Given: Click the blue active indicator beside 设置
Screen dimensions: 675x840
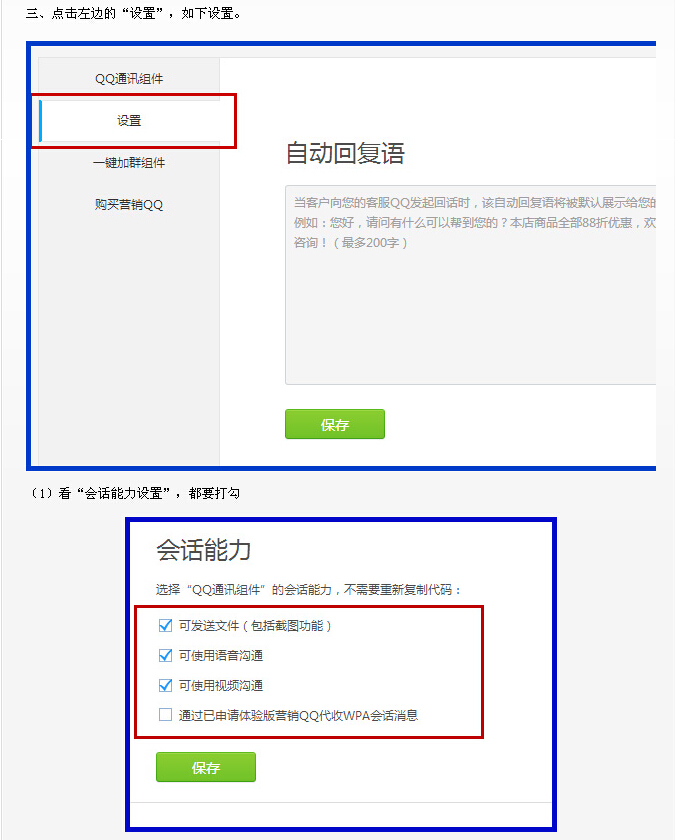Looking at the screenshot, I should (40, 121).
